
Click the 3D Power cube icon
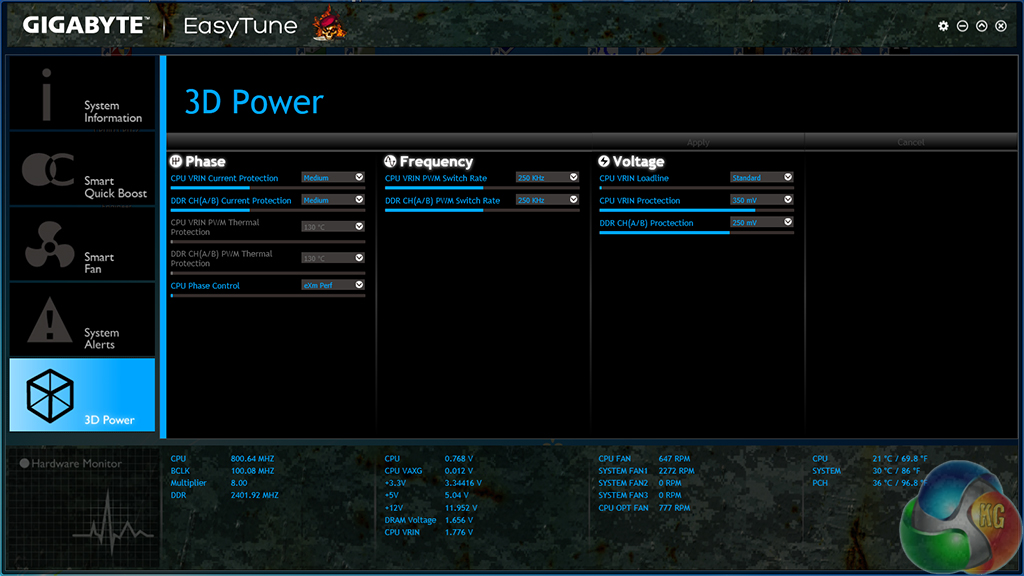coord(50,396)
